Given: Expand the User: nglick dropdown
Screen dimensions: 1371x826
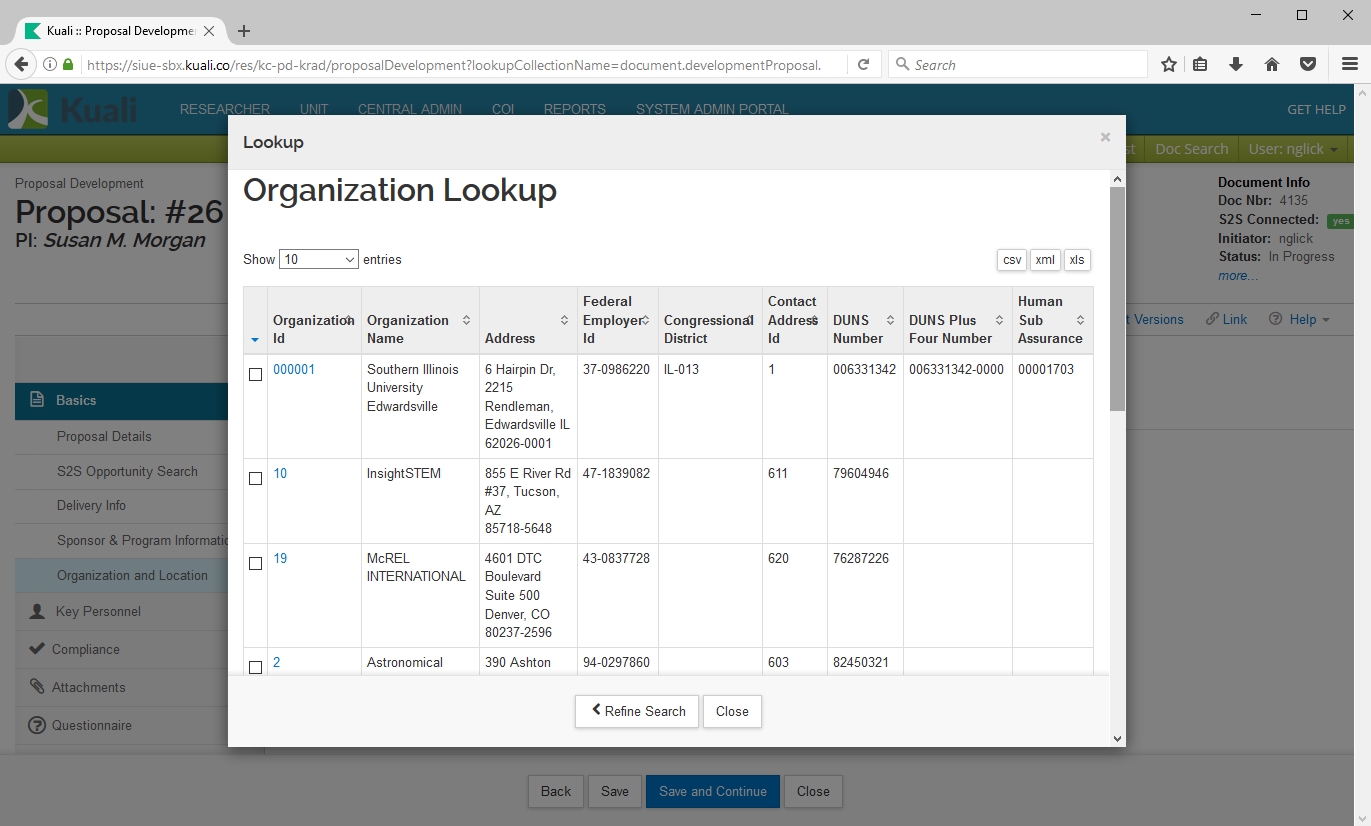Looking at the screenshot, I should 1294,149.
